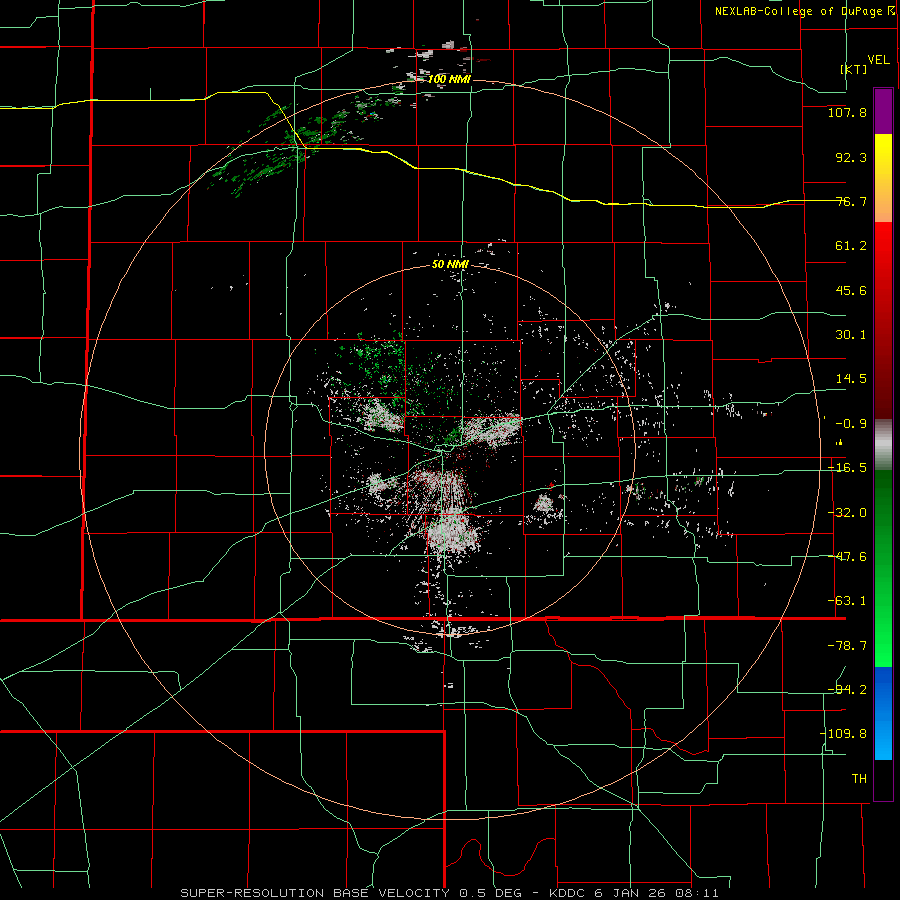Click the [KT] units label

click(x=854, y=69)
